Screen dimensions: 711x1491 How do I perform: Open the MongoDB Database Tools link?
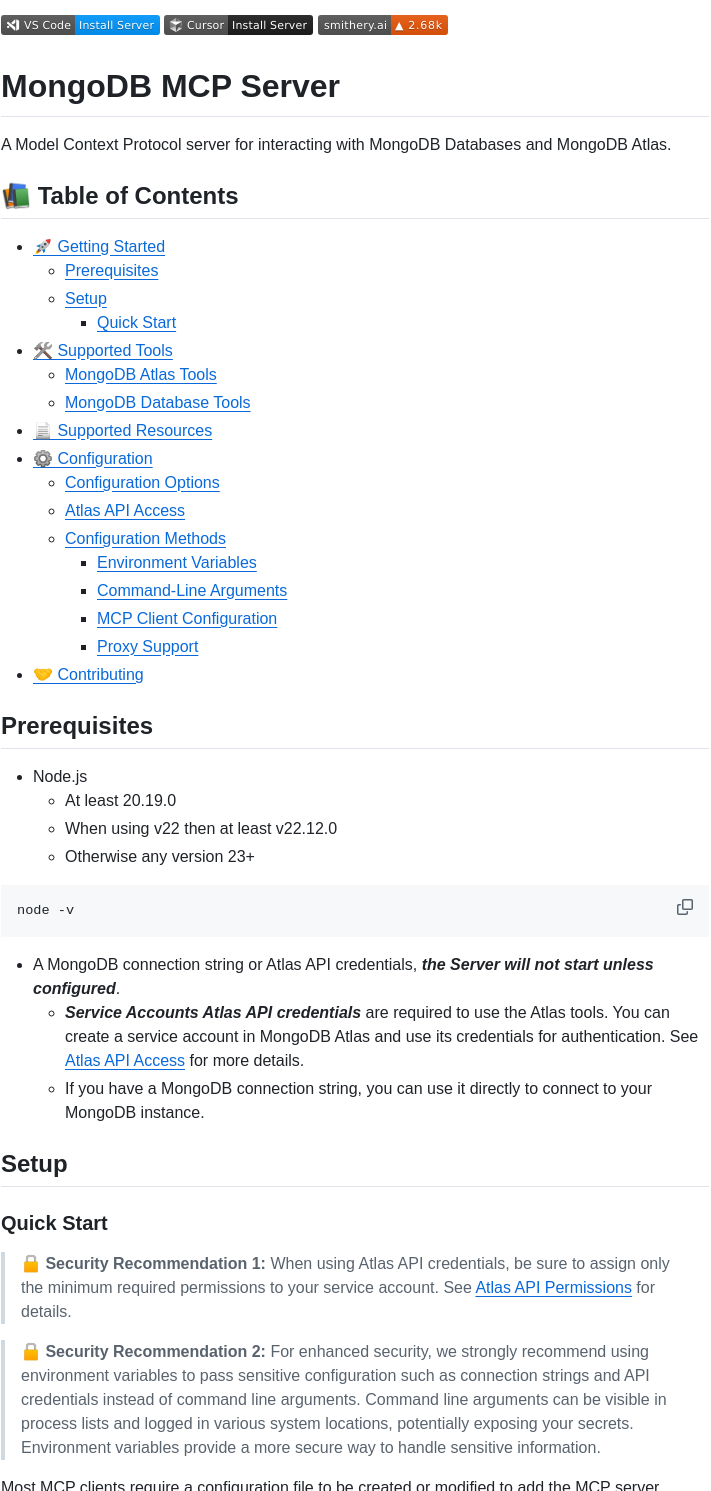pyautogui.click(x=157, y=402)
